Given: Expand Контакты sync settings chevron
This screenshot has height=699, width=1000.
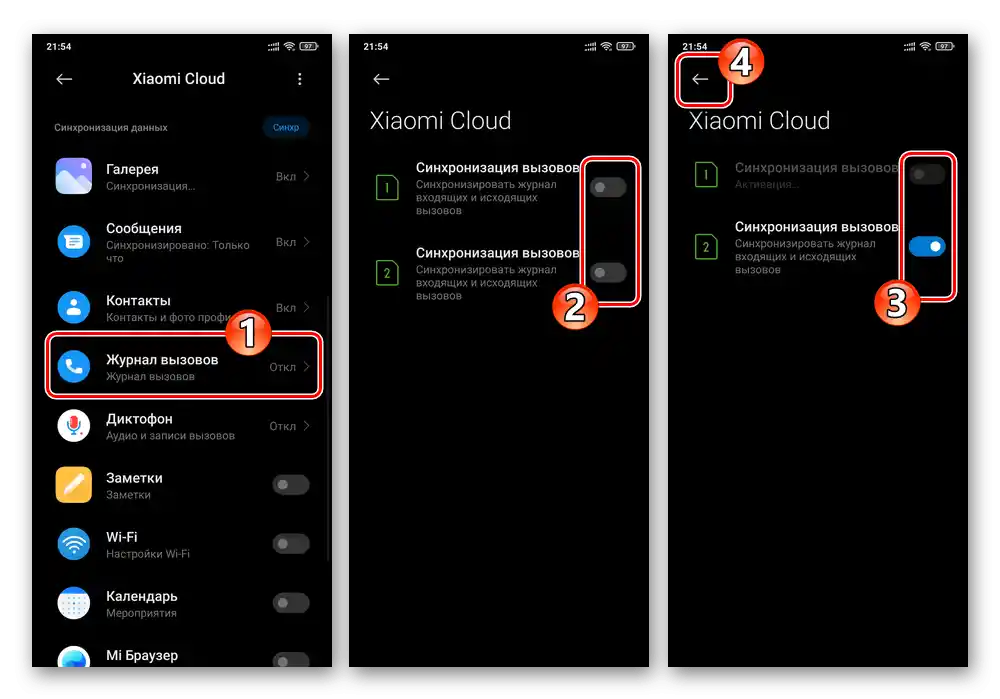Looking at the screenshot, I should coord(306,307).
